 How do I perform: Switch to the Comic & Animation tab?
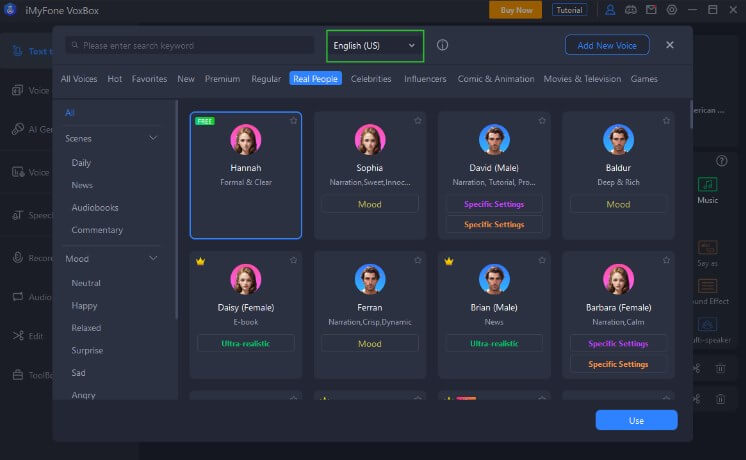pyautogui.click(x=496, y=79)
